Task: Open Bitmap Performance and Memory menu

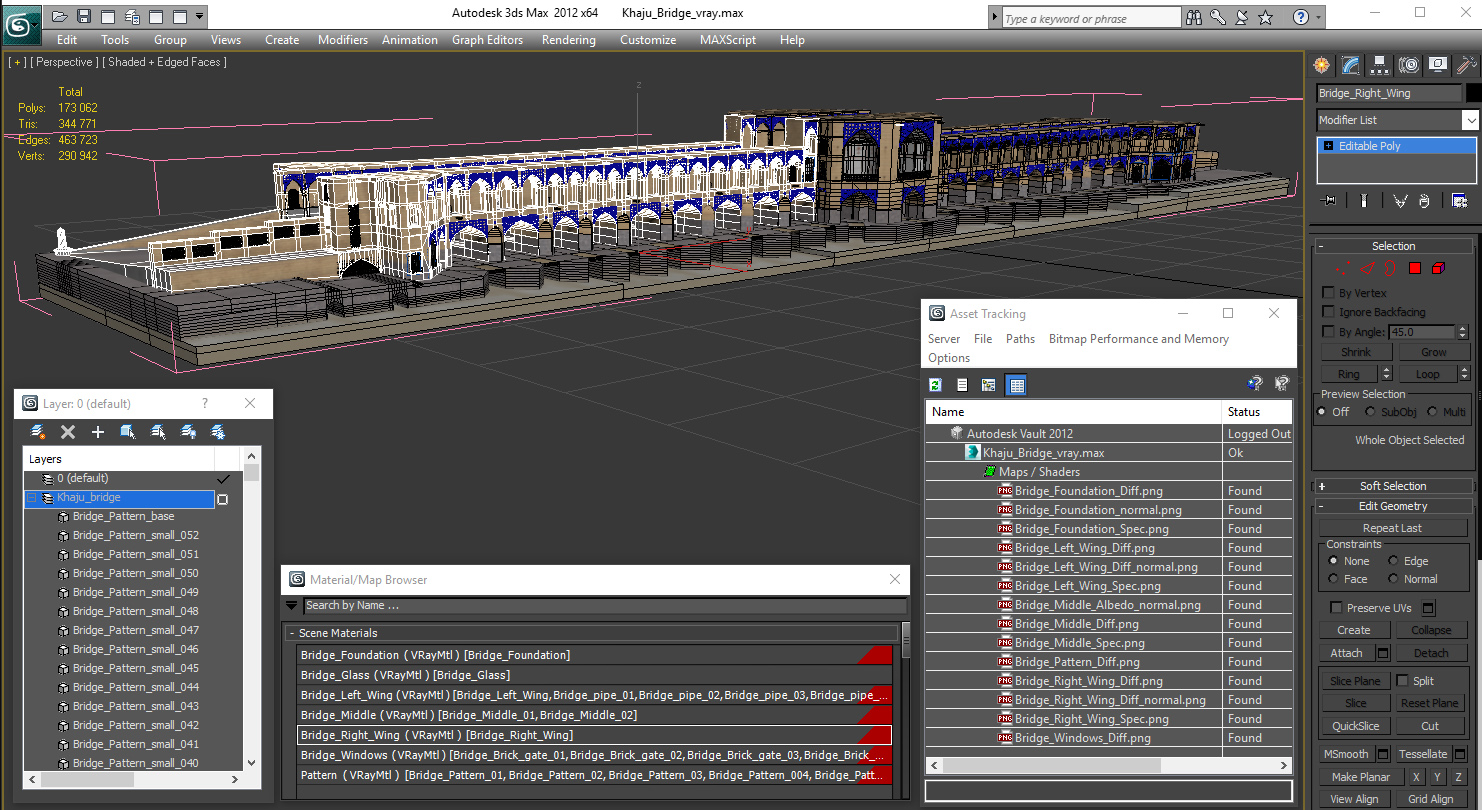Action: (1139, 339)
